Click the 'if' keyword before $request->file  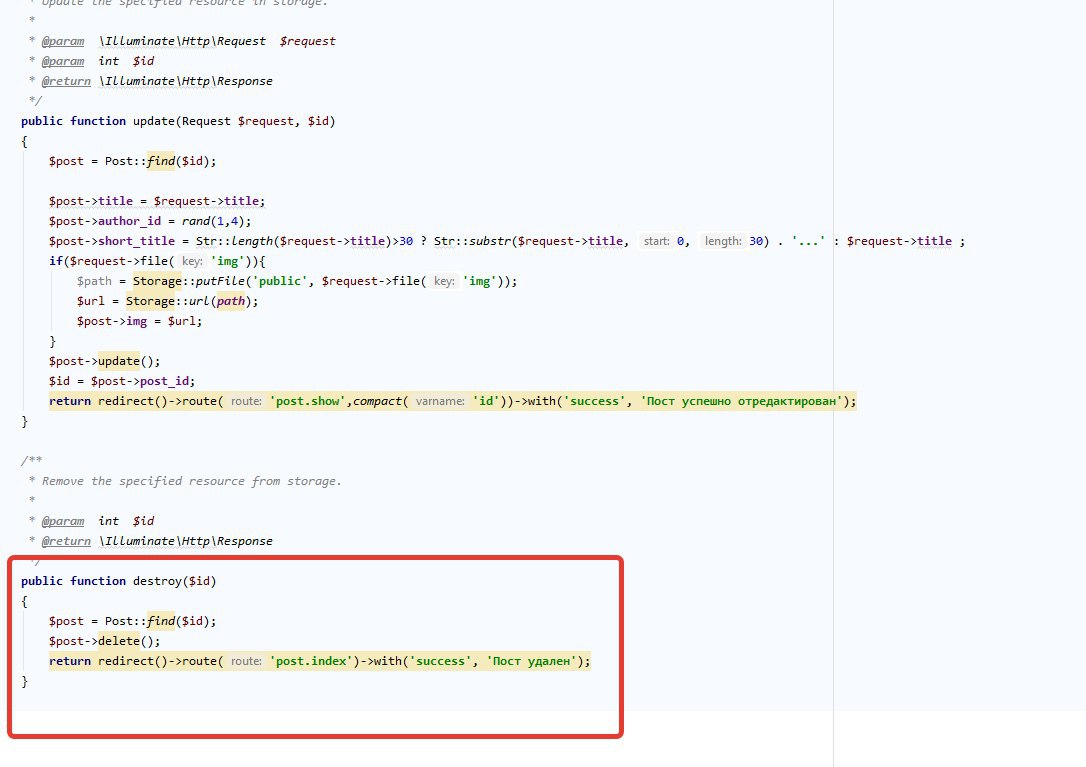pos(55,261)
